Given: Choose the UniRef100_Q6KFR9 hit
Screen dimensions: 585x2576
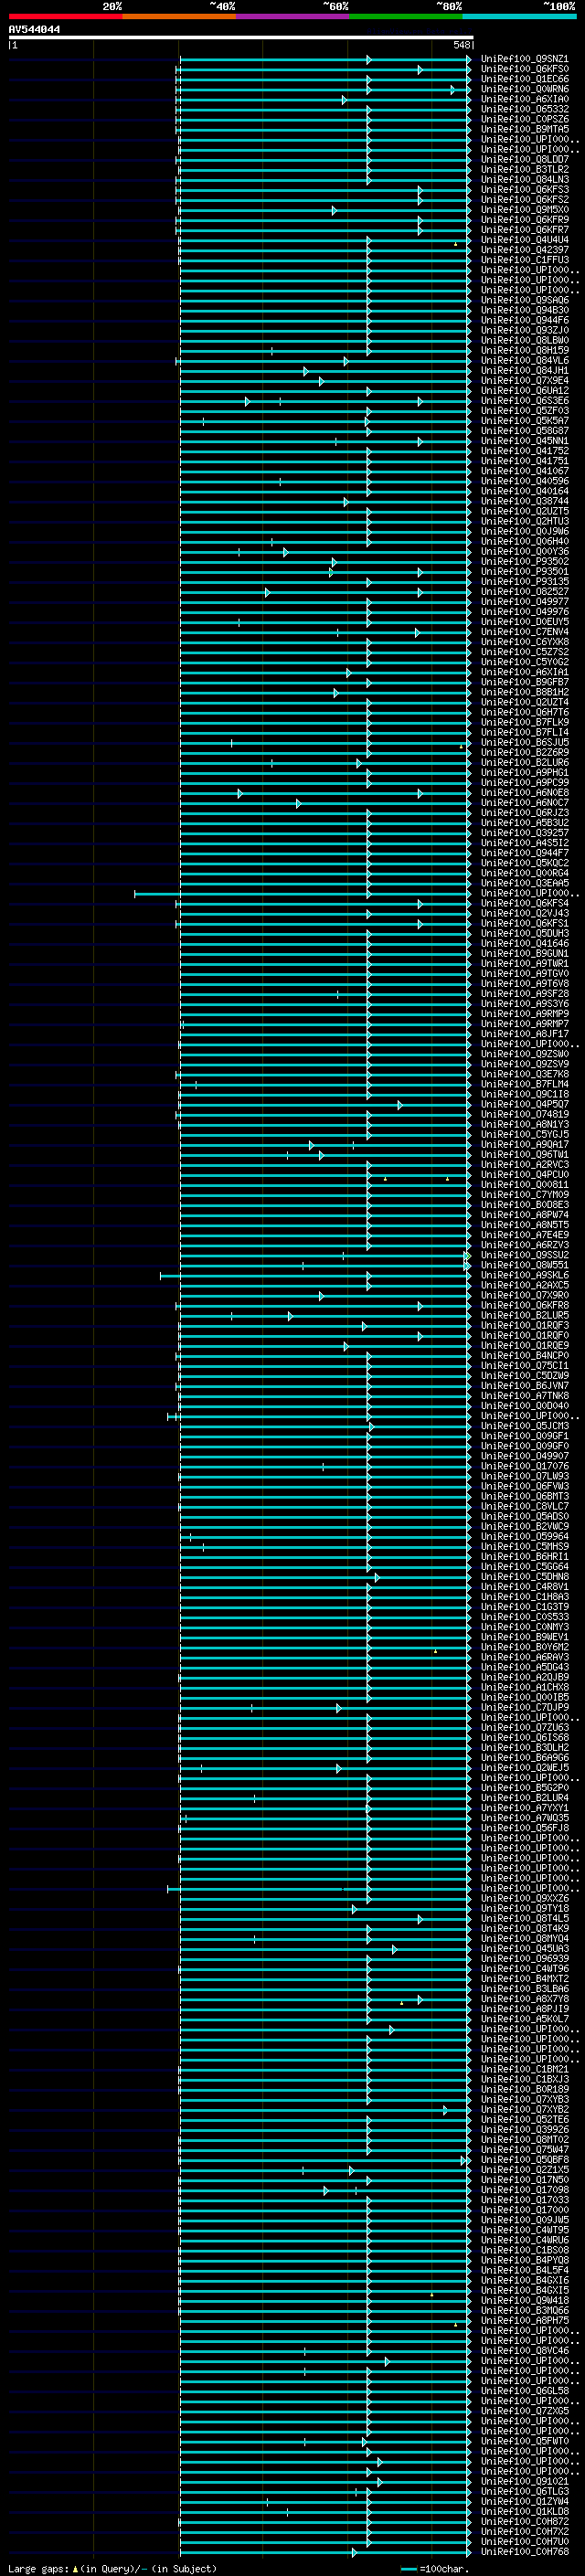Looking at the screenshot, I should (x=524, y=220).
